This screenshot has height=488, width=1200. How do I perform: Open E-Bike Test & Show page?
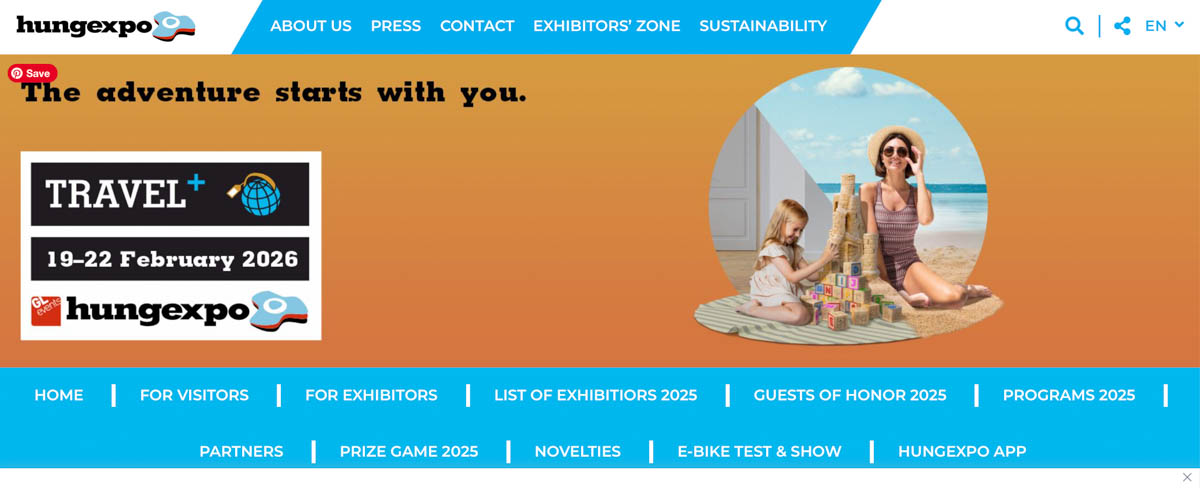[x=759, y=451]
